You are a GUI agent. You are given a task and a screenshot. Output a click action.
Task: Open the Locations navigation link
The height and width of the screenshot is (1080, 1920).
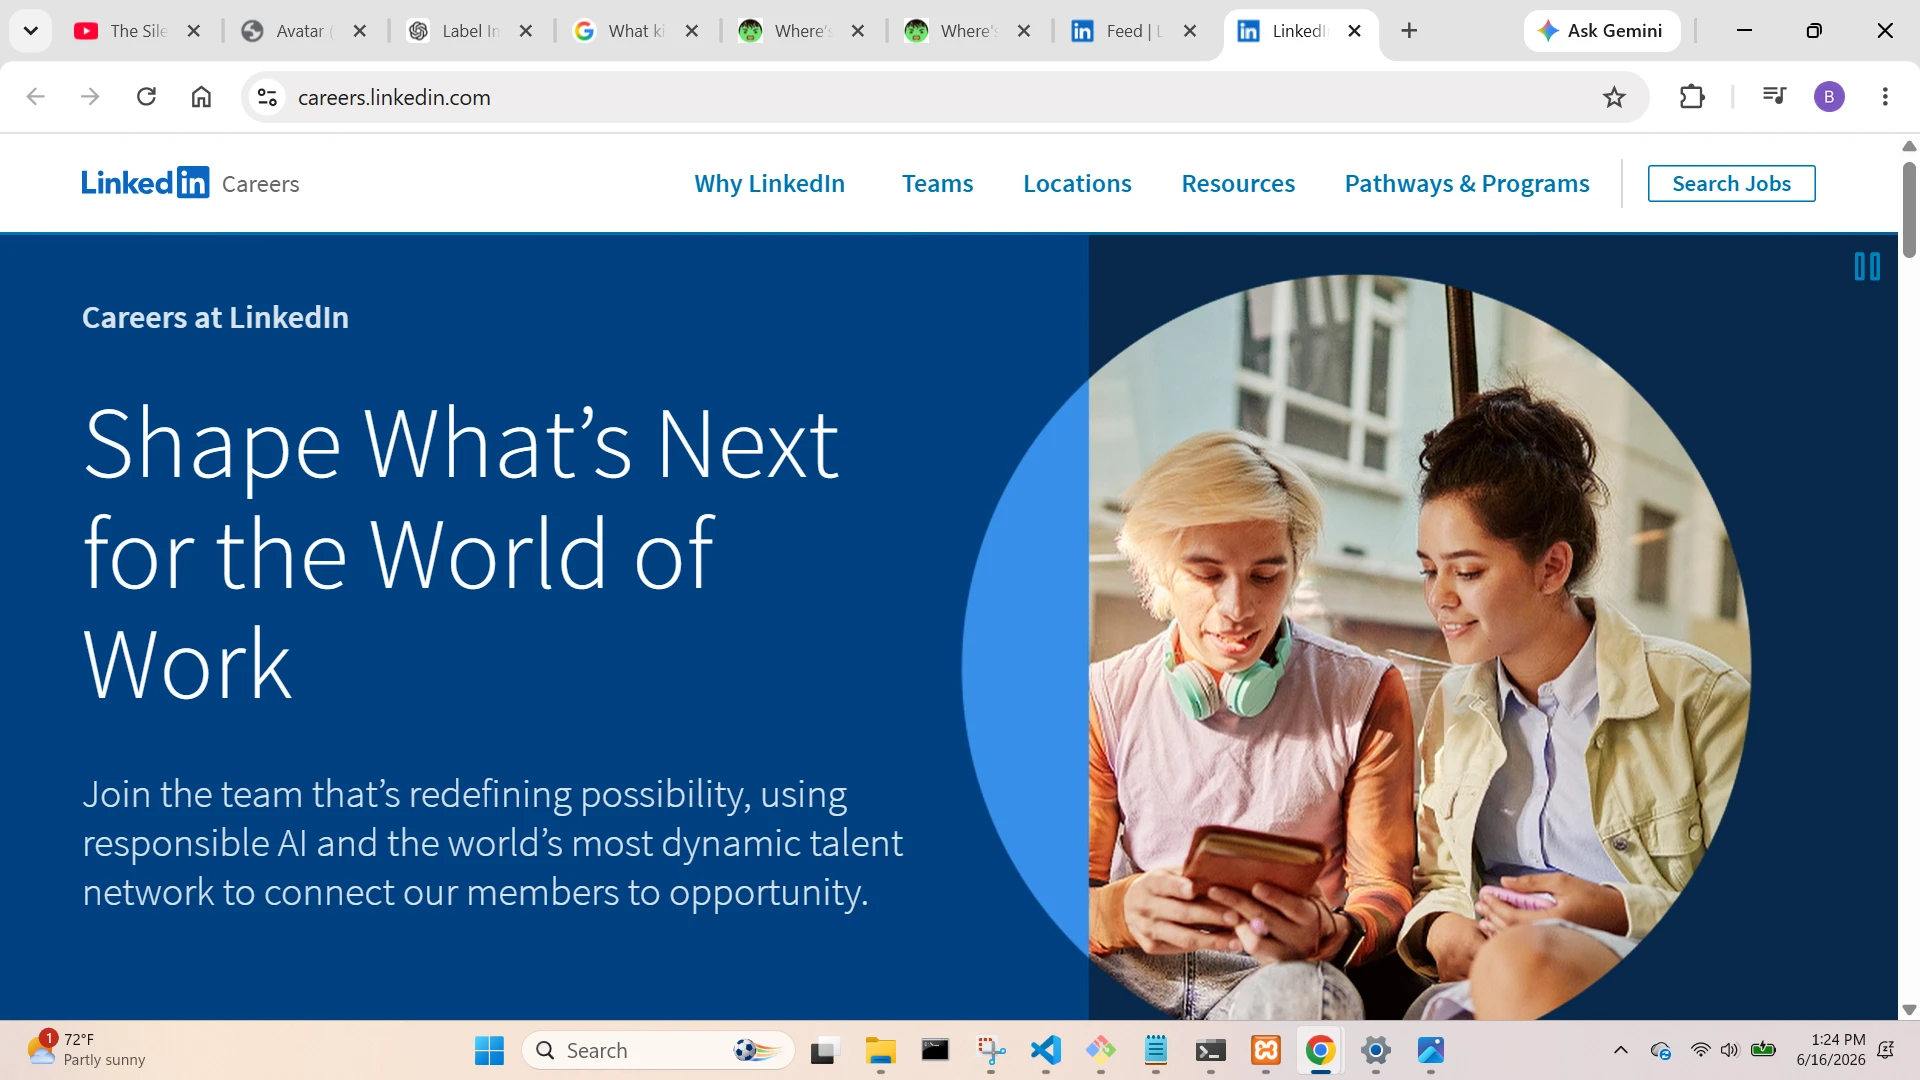click(1077, 183)
